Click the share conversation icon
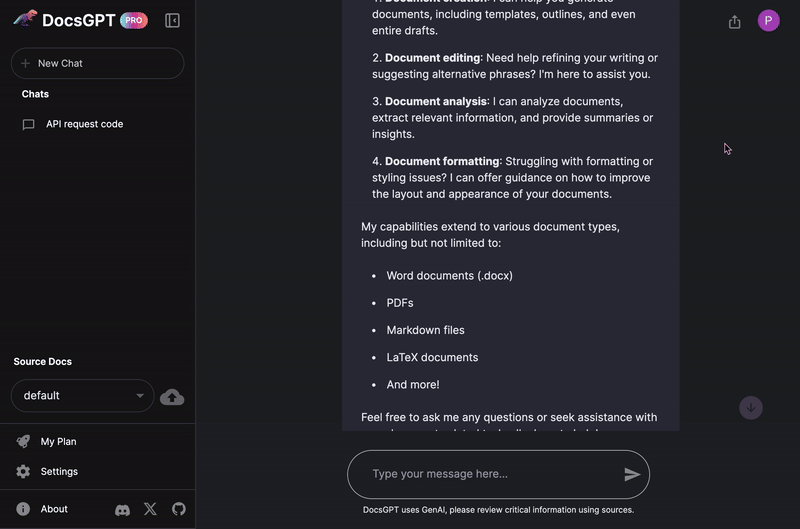 click(x=734, y=21)
